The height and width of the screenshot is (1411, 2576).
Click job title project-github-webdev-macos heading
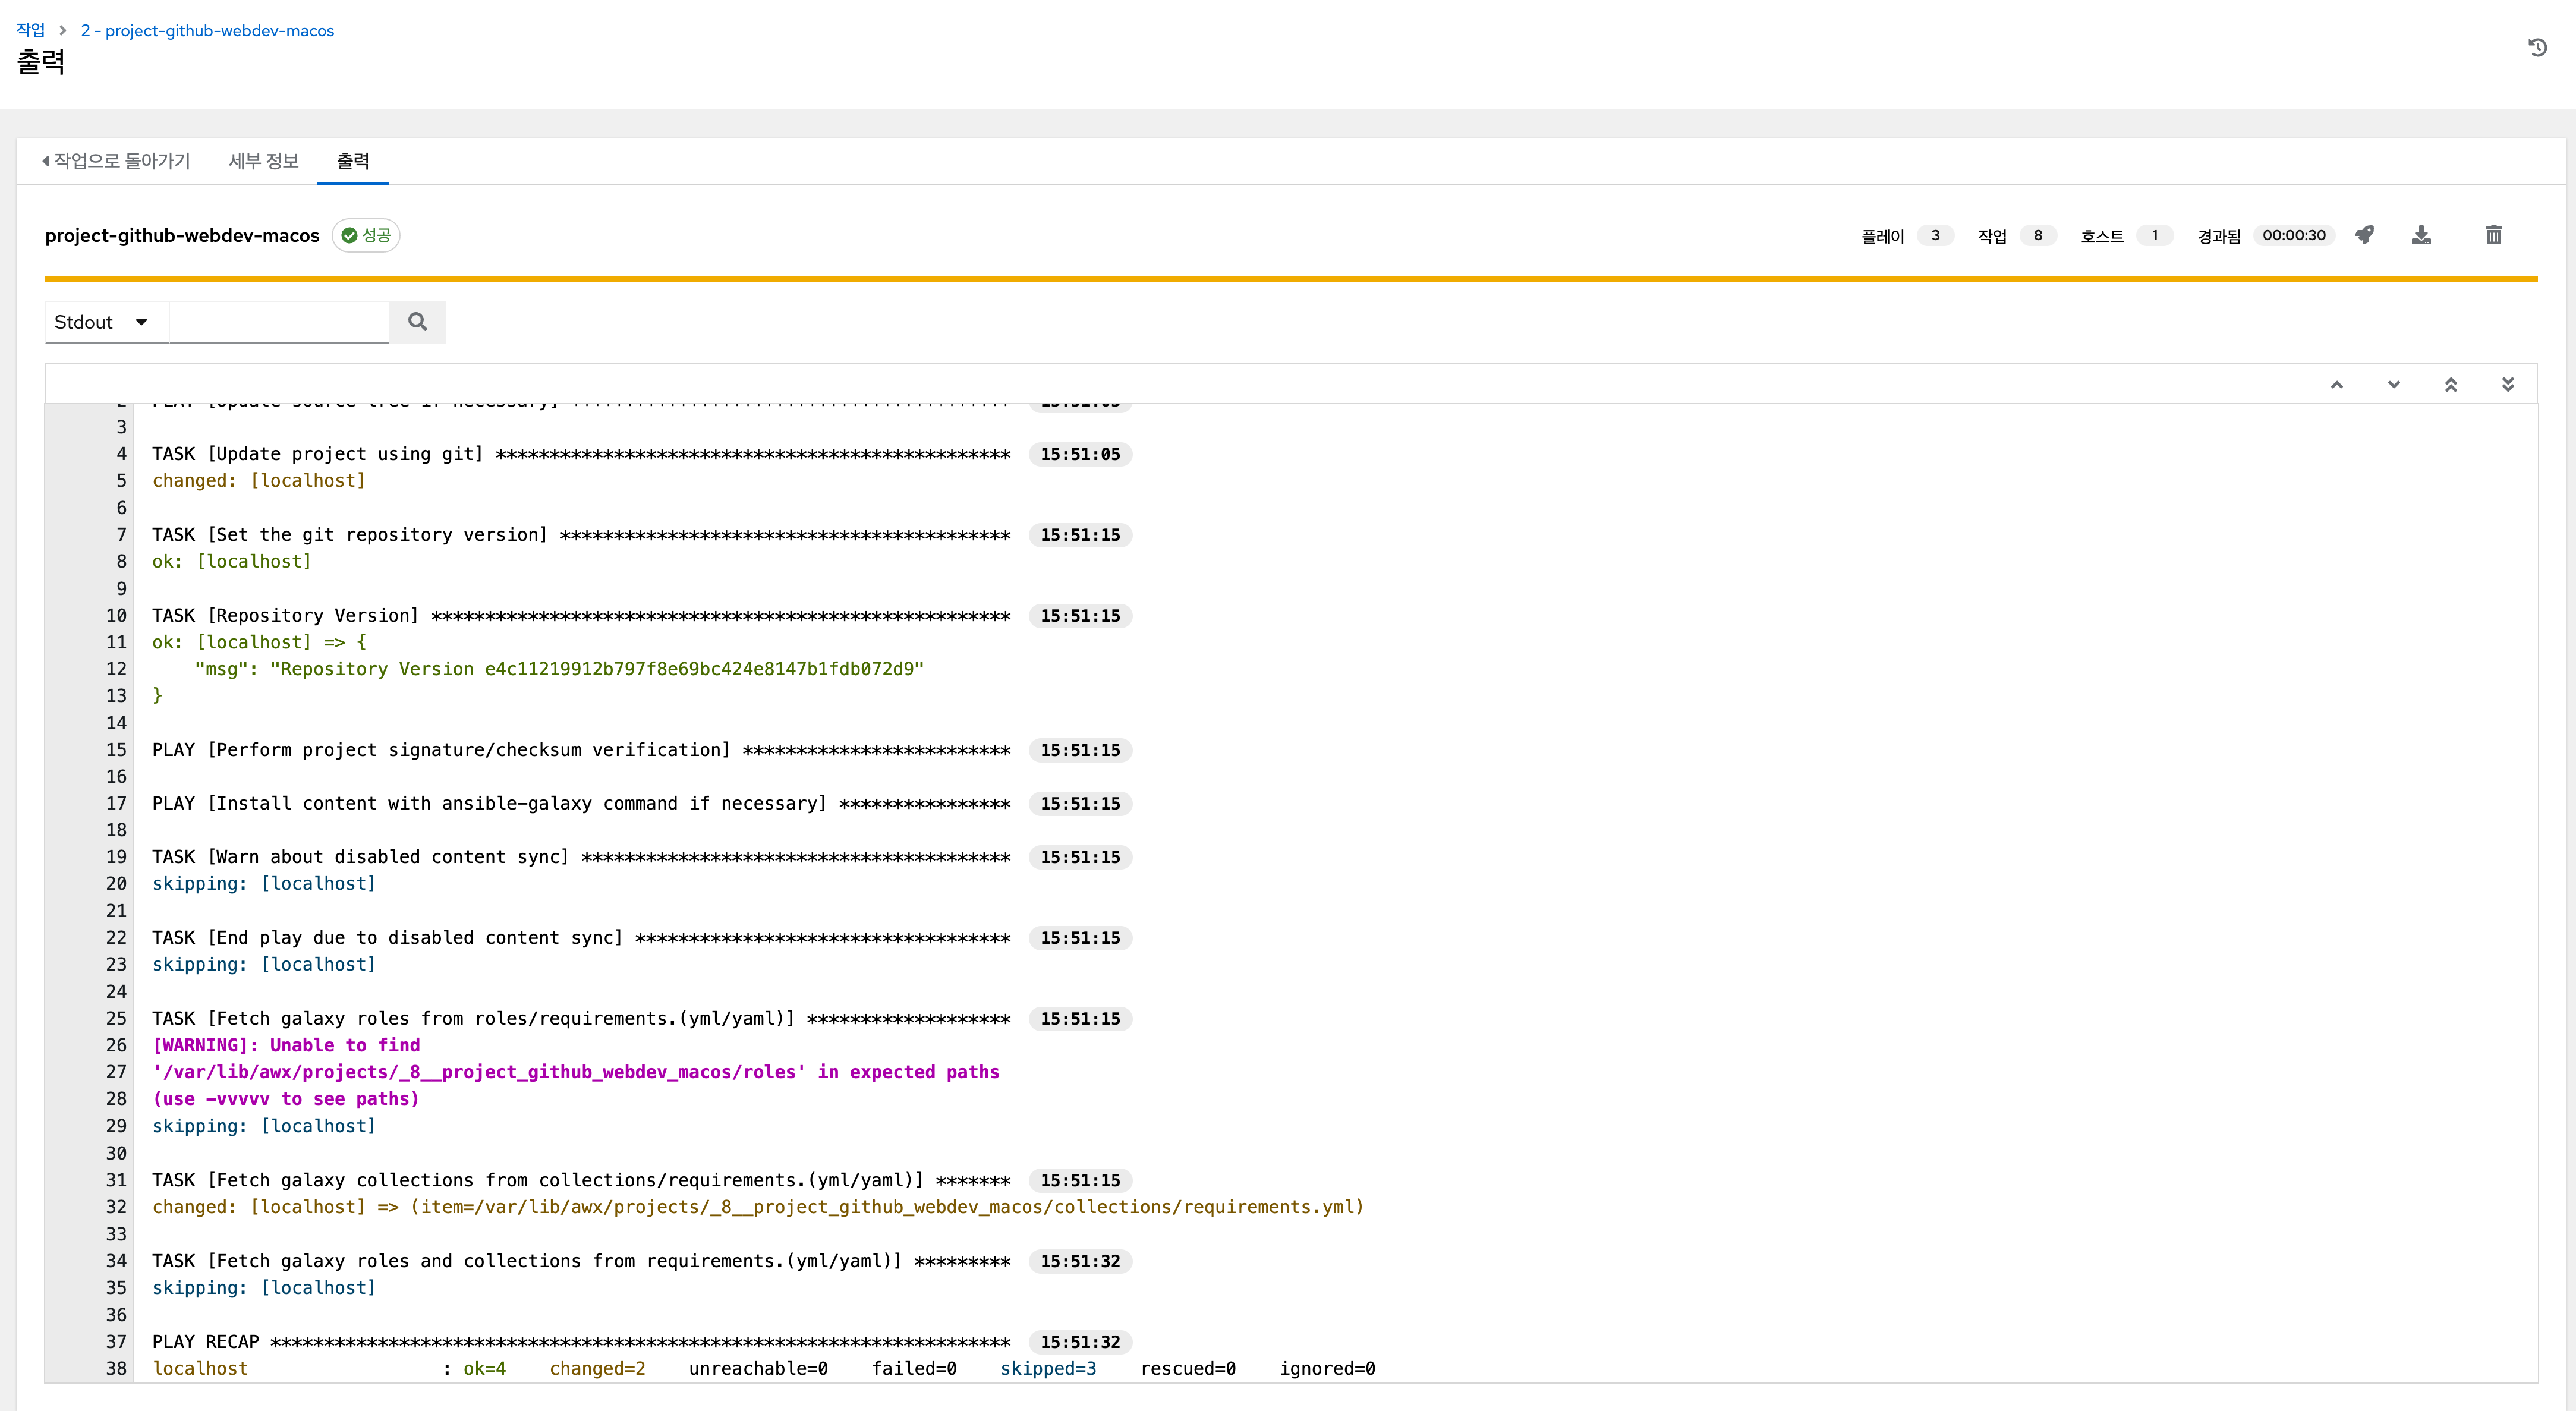[182, 235]
